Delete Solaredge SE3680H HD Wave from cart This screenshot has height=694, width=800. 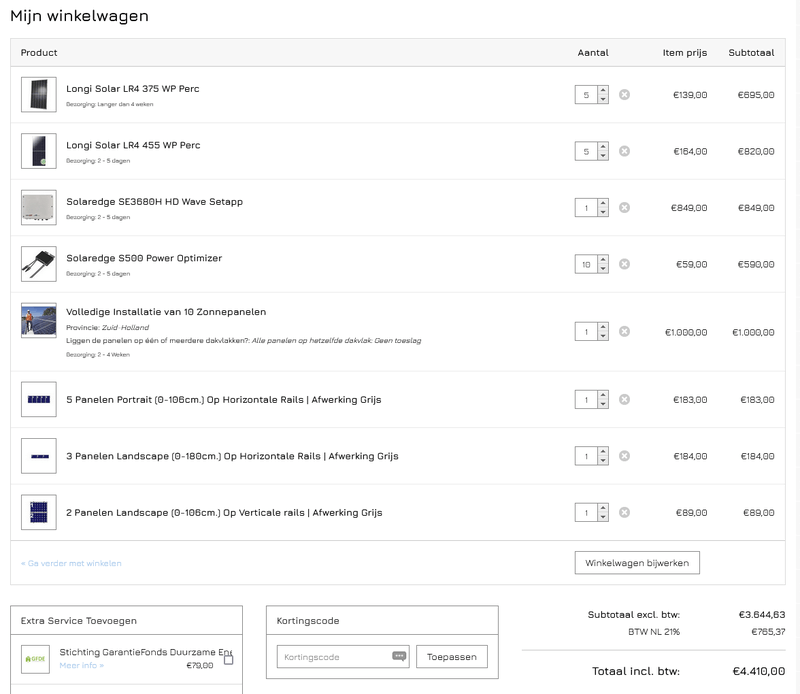click(x=624, y=208)
